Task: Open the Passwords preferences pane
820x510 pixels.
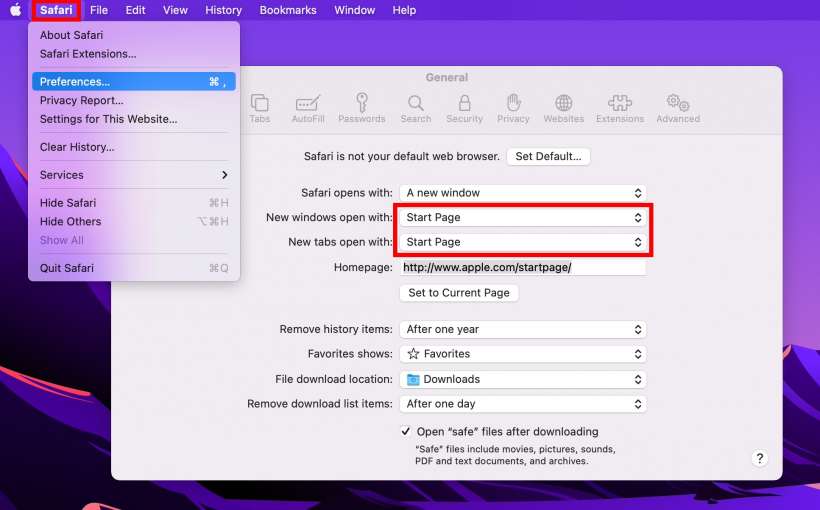Action: [x=362, y=109]
